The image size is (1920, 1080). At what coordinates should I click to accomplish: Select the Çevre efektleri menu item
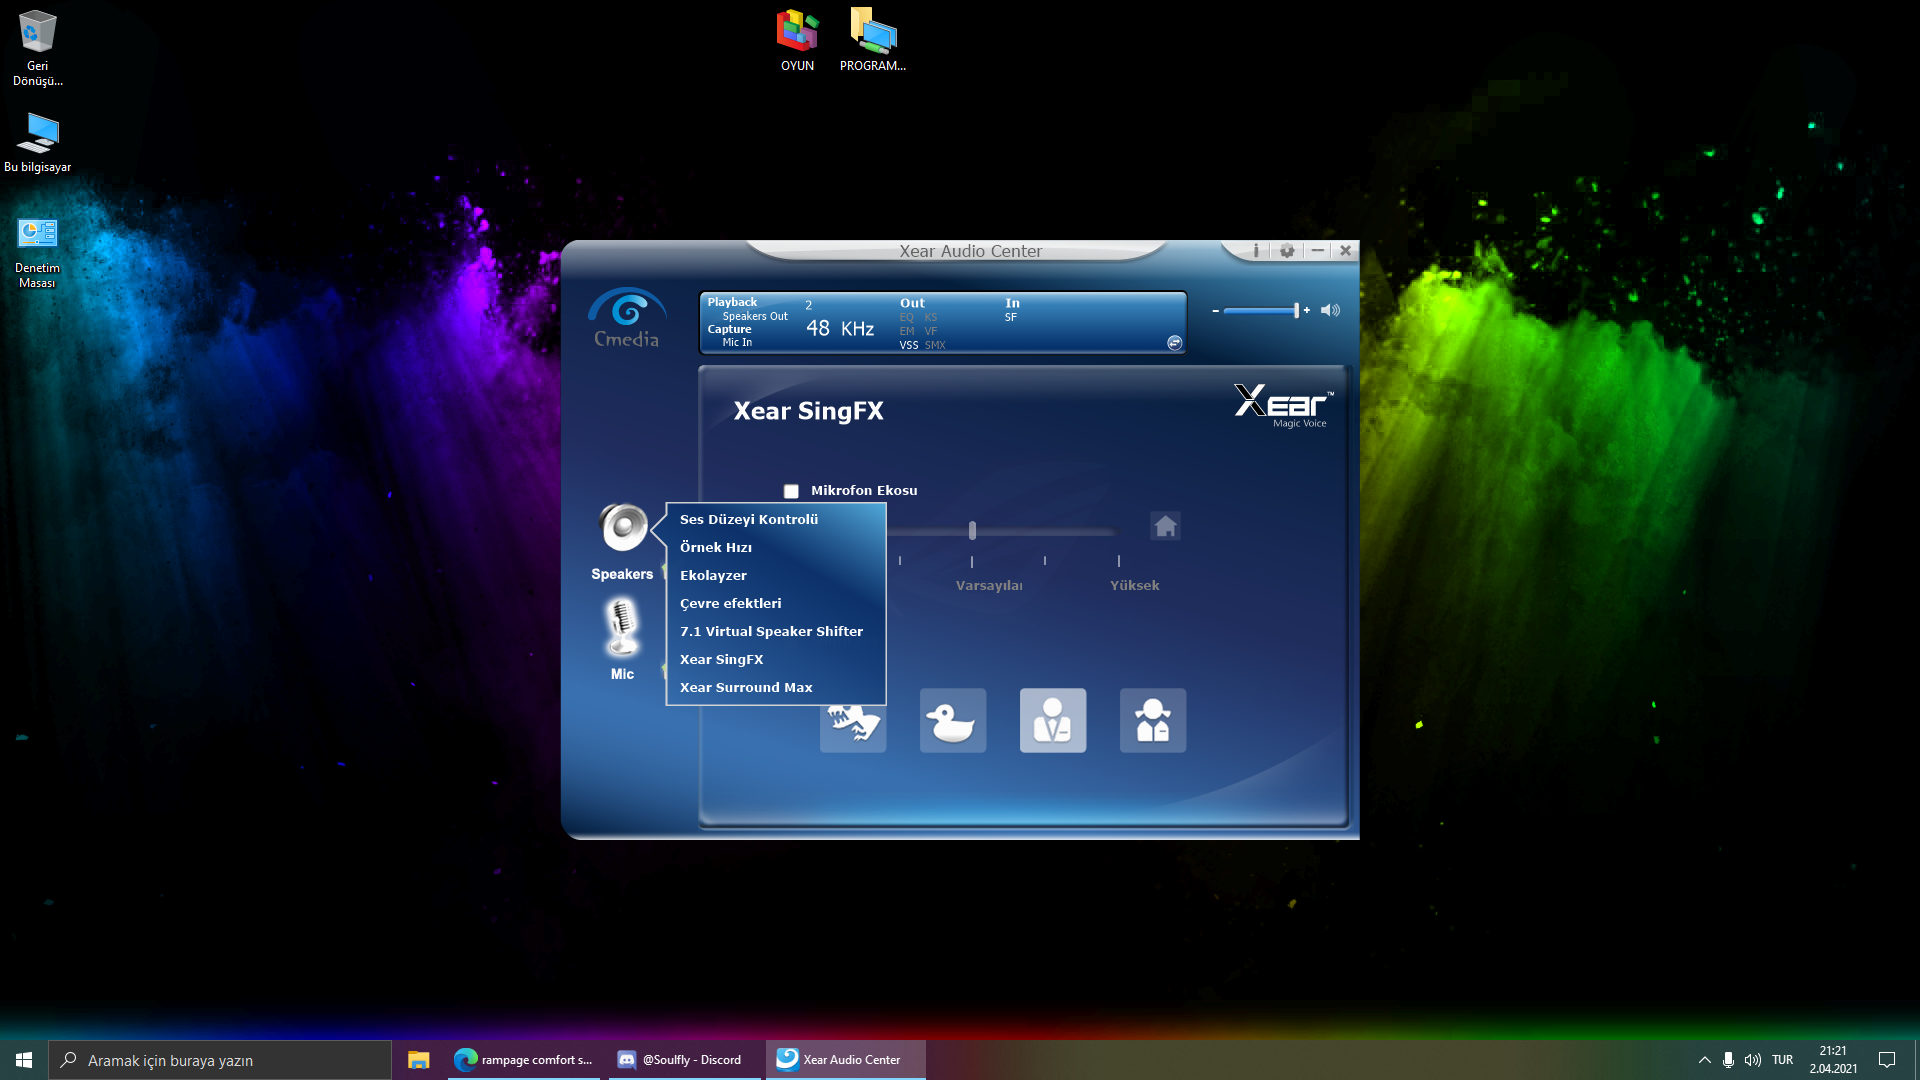tap(730, 603)
